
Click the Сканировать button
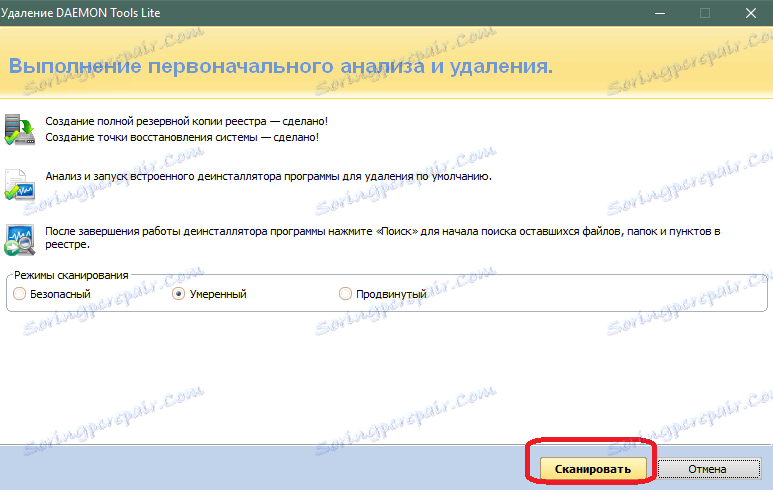point(593,469)
